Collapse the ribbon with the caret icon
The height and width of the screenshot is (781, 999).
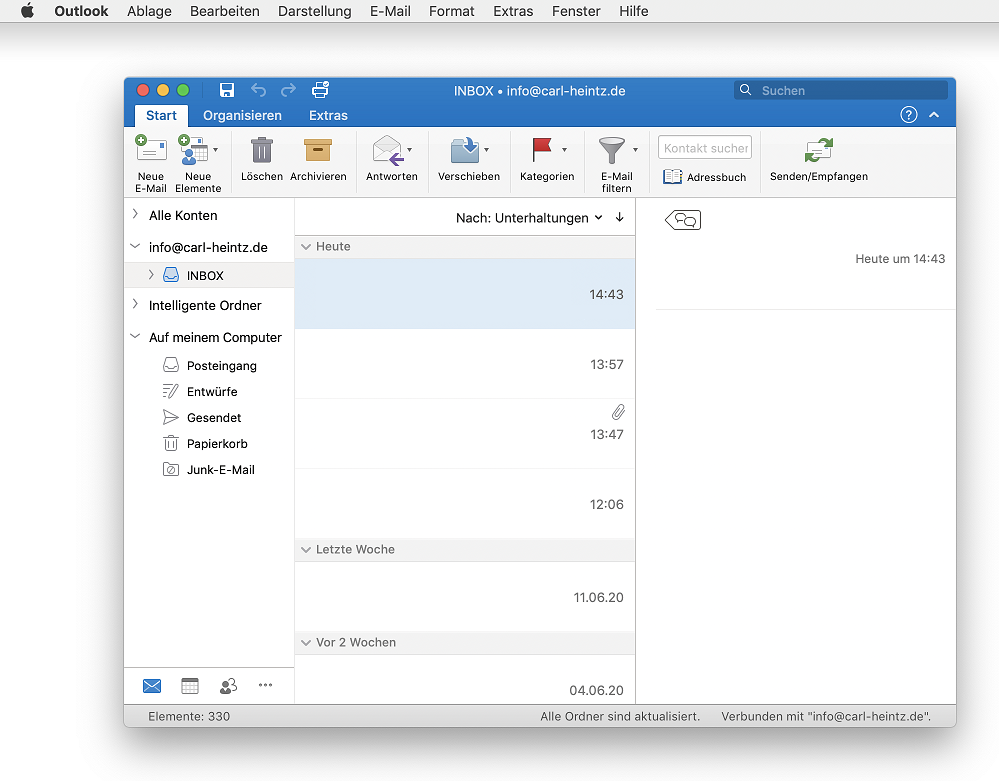tap(934, 115)
